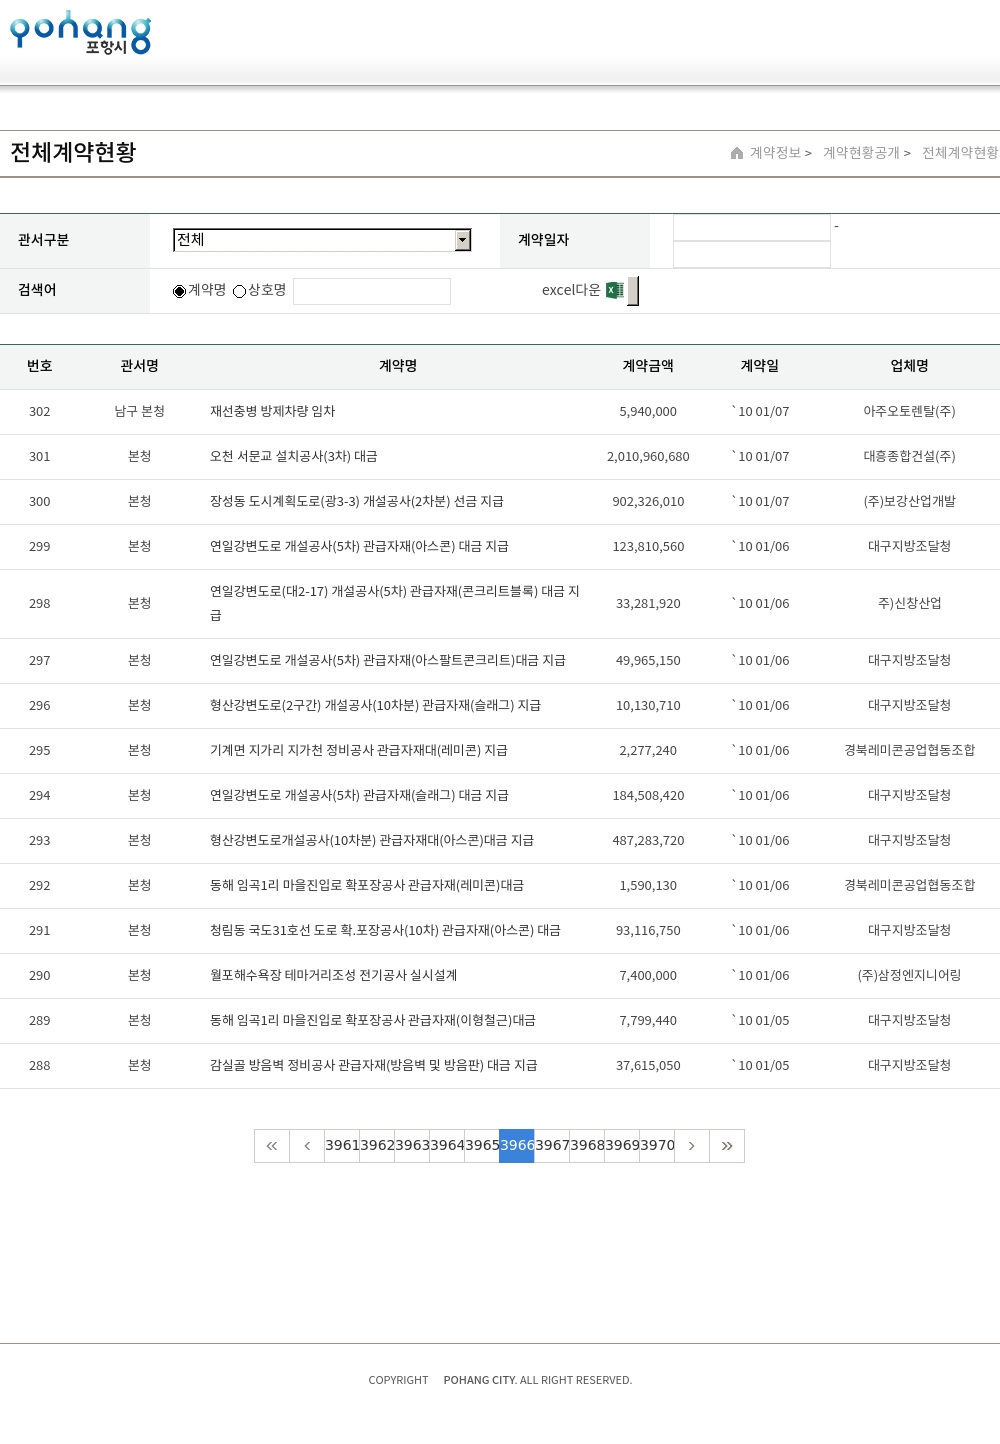
Task: Go to page 3965
Action: [482, 1146]
